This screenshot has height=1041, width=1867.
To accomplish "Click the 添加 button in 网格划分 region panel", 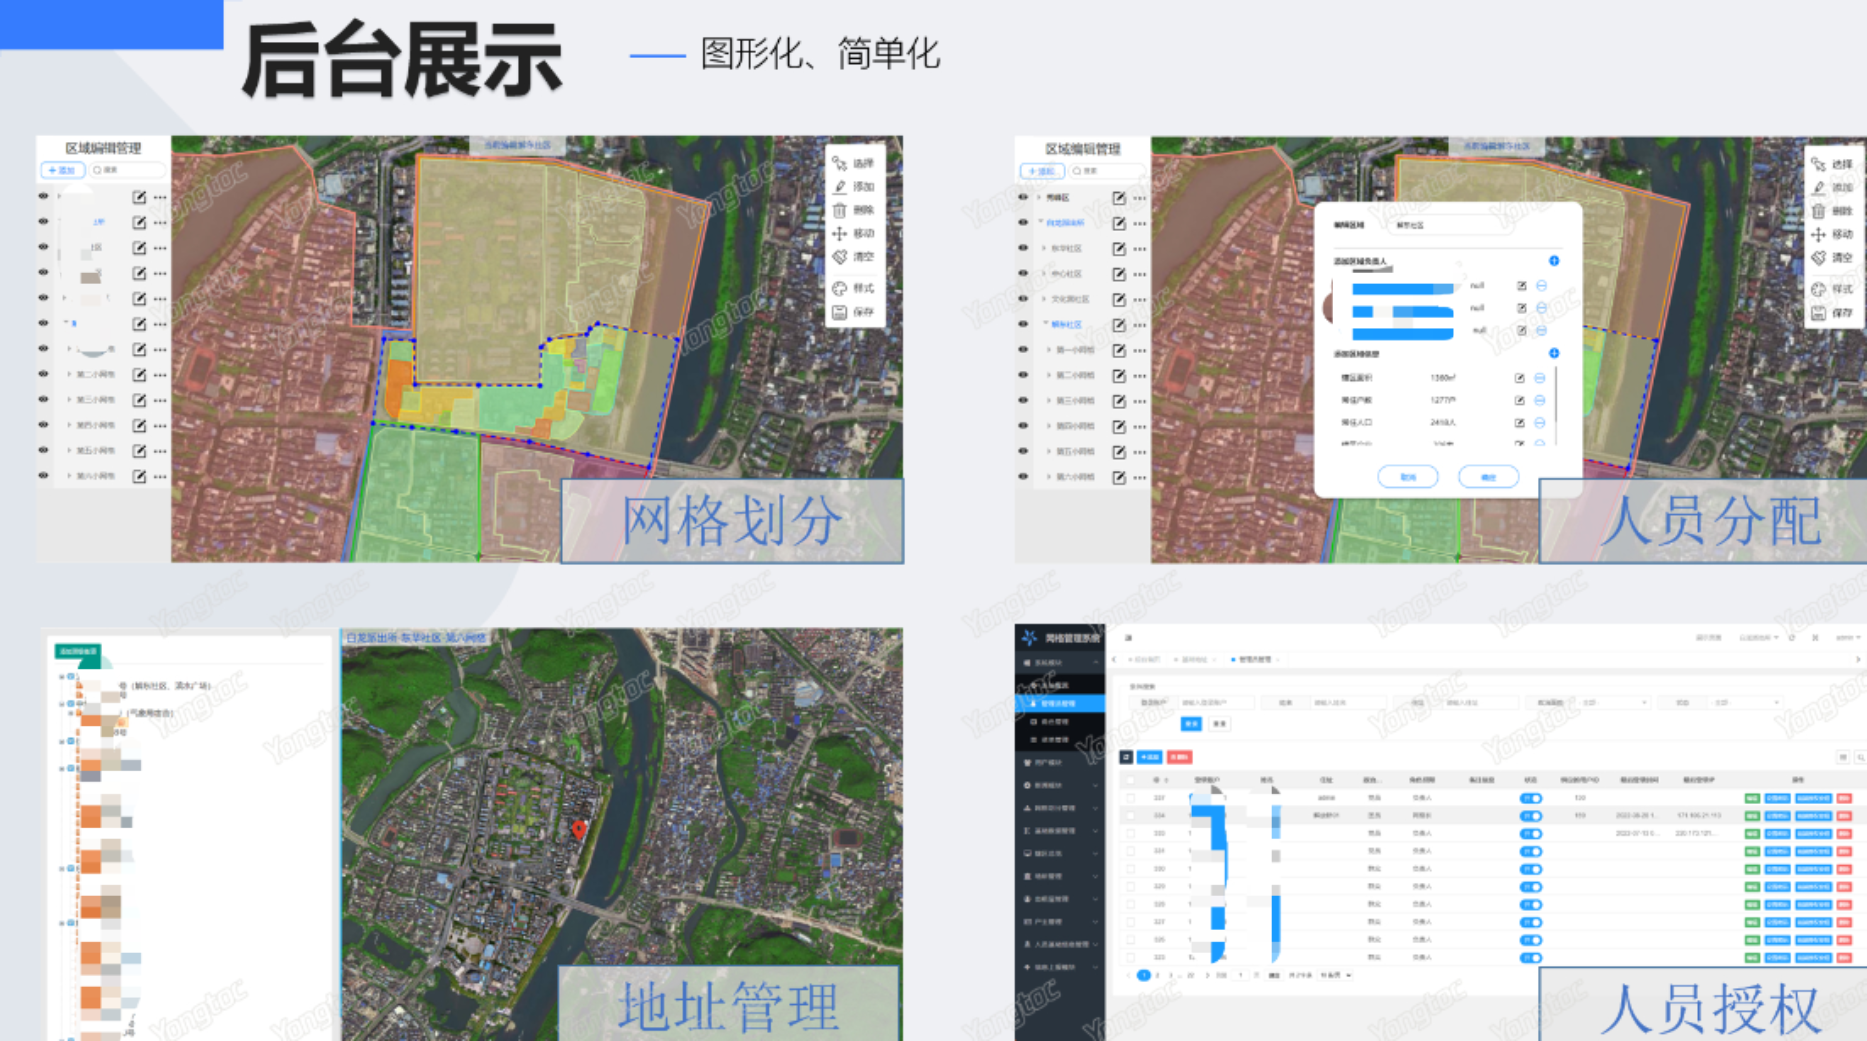I will (62, 171).
